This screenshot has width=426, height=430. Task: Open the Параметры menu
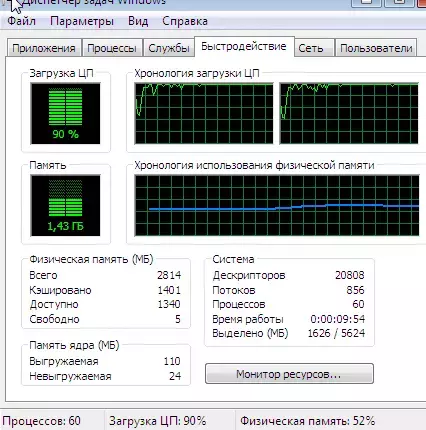tap(82, 21)
